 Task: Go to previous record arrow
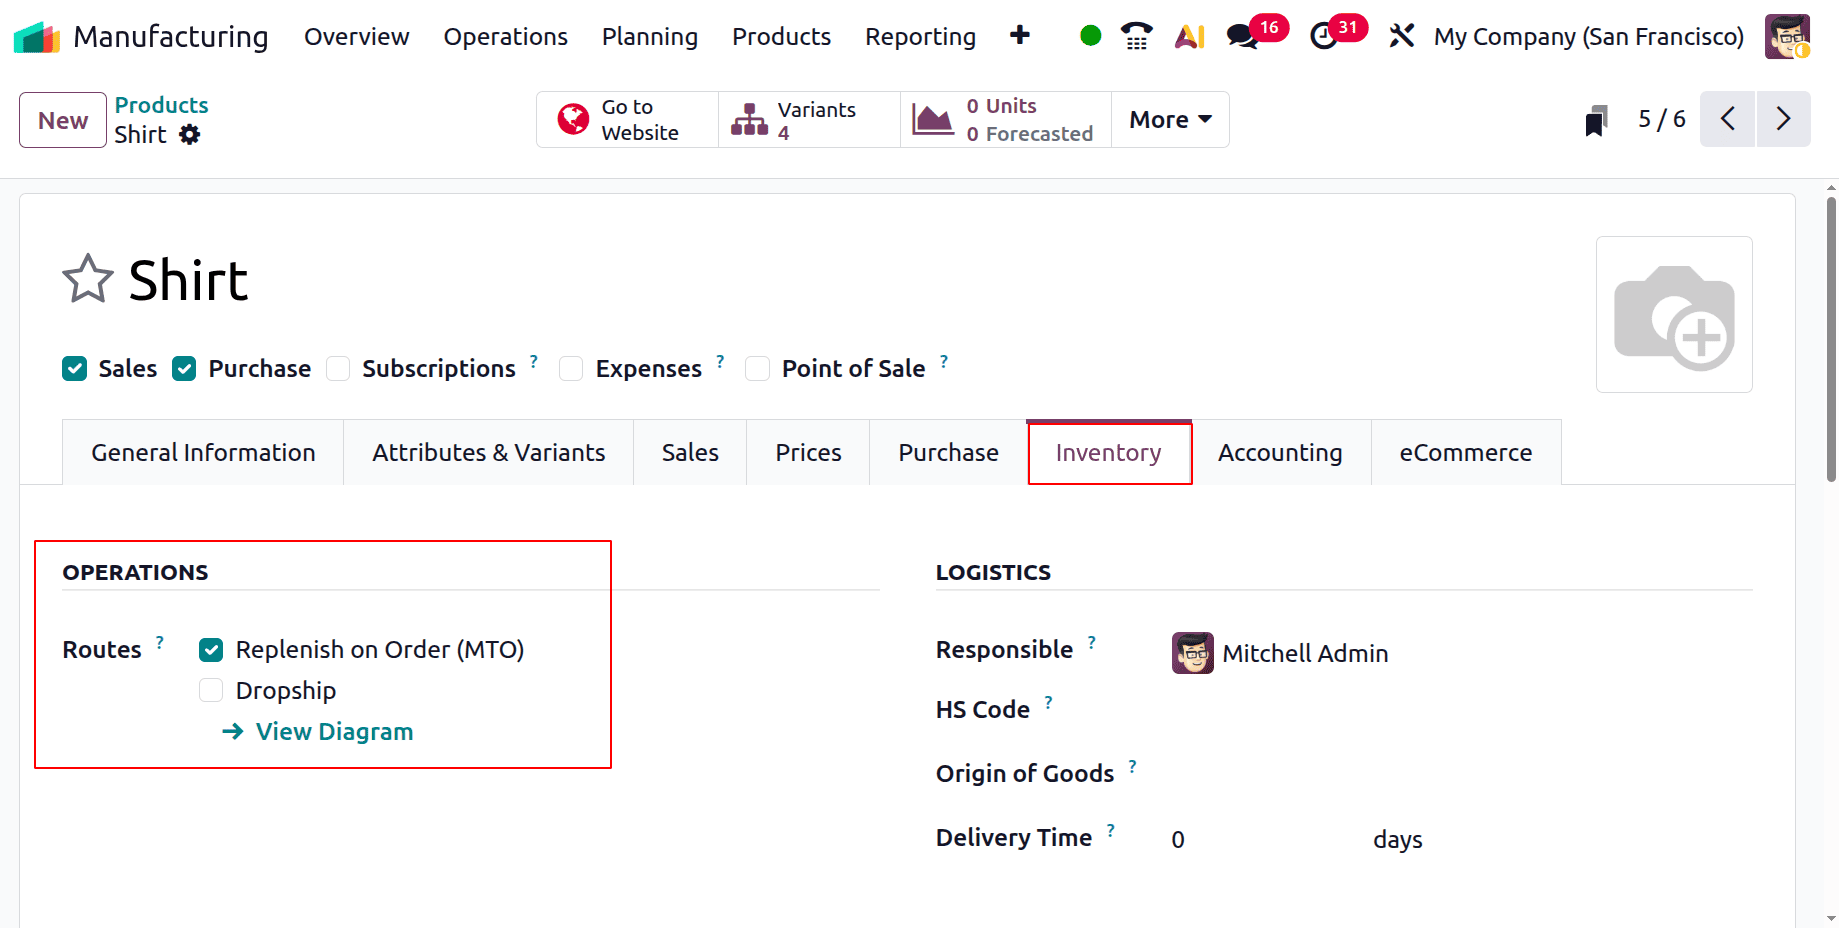[x=1727, y=119]
